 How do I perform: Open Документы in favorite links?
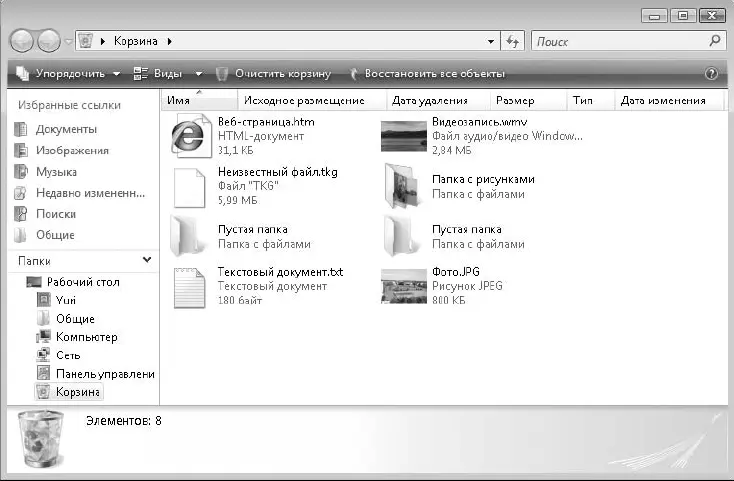tap(66, 130)
